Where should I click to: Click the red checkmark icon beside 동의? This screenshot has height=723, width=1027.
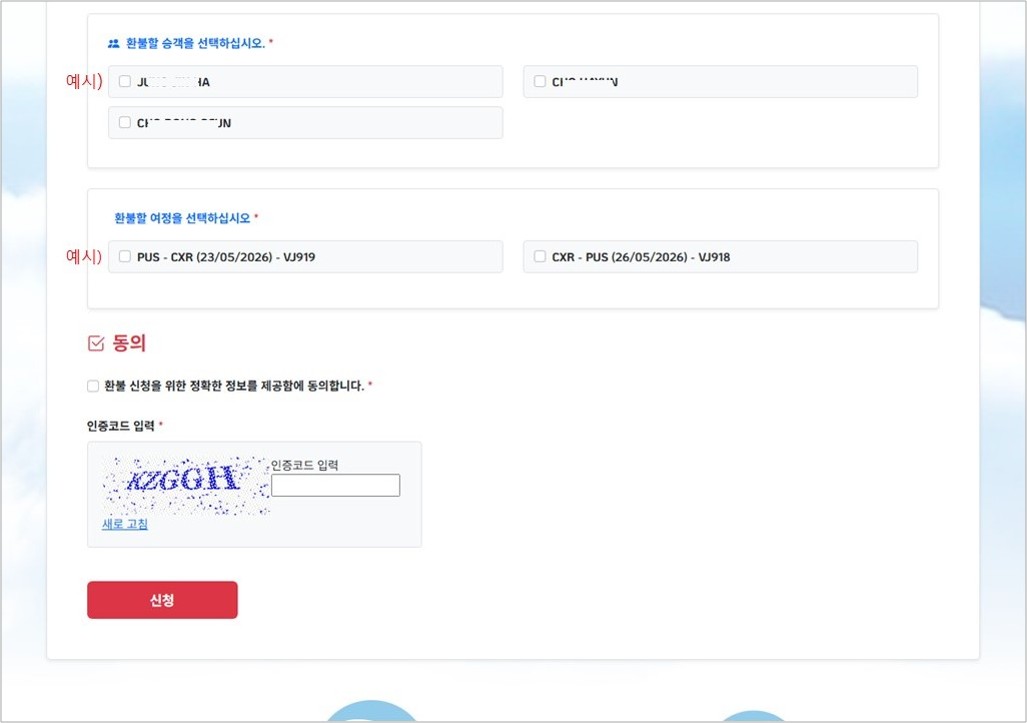pyautogui.click(x=96, y=344)
